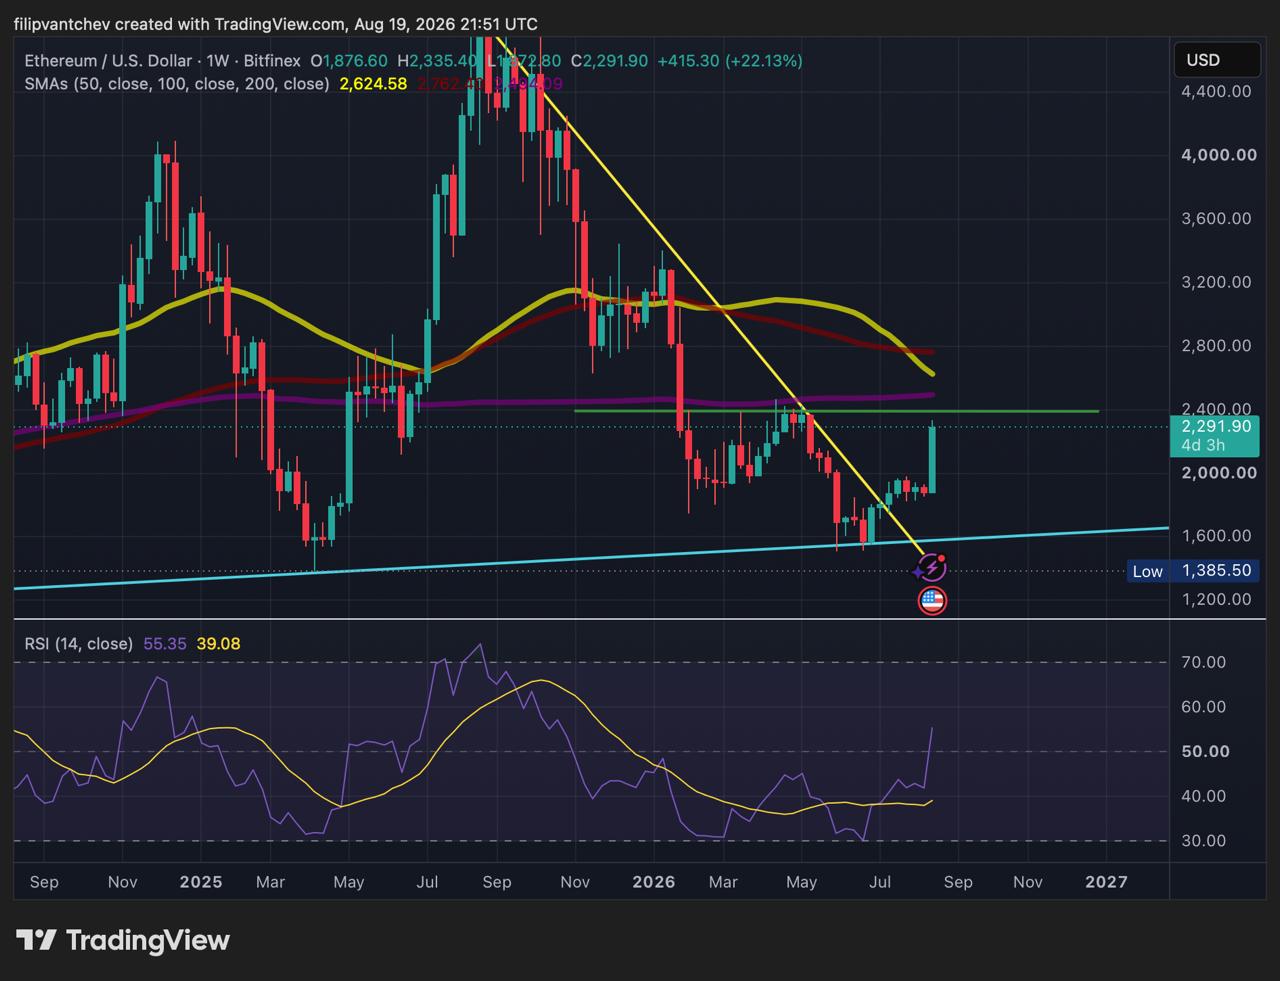Click the US flag economic event icon
The width and height of the screenshot is (1280, 981).
(x=932, y=601)
